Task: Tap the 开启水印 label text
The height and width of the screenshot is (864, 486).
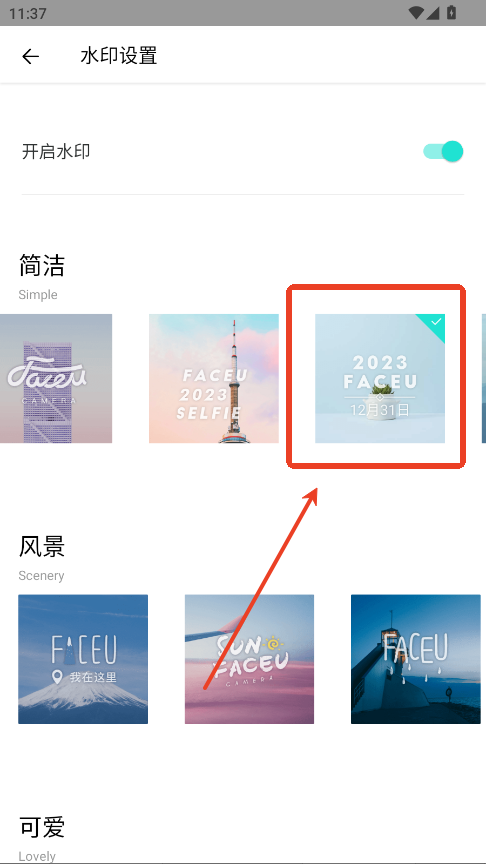Action: [56, 152]
